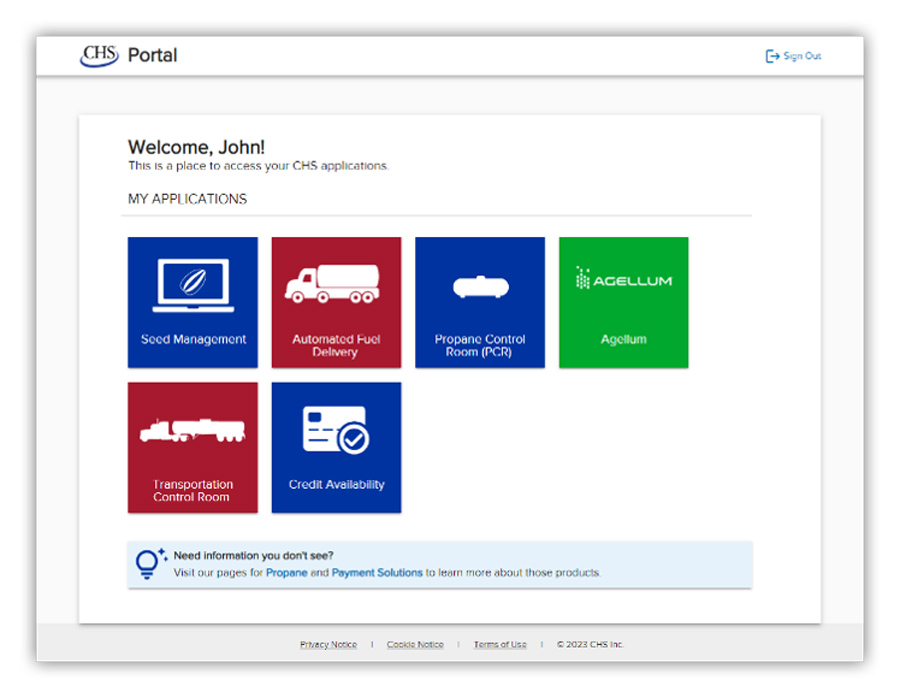The image size is (900, 698).
Task: View the Terms of Use link
Action: tap(500, 645)
